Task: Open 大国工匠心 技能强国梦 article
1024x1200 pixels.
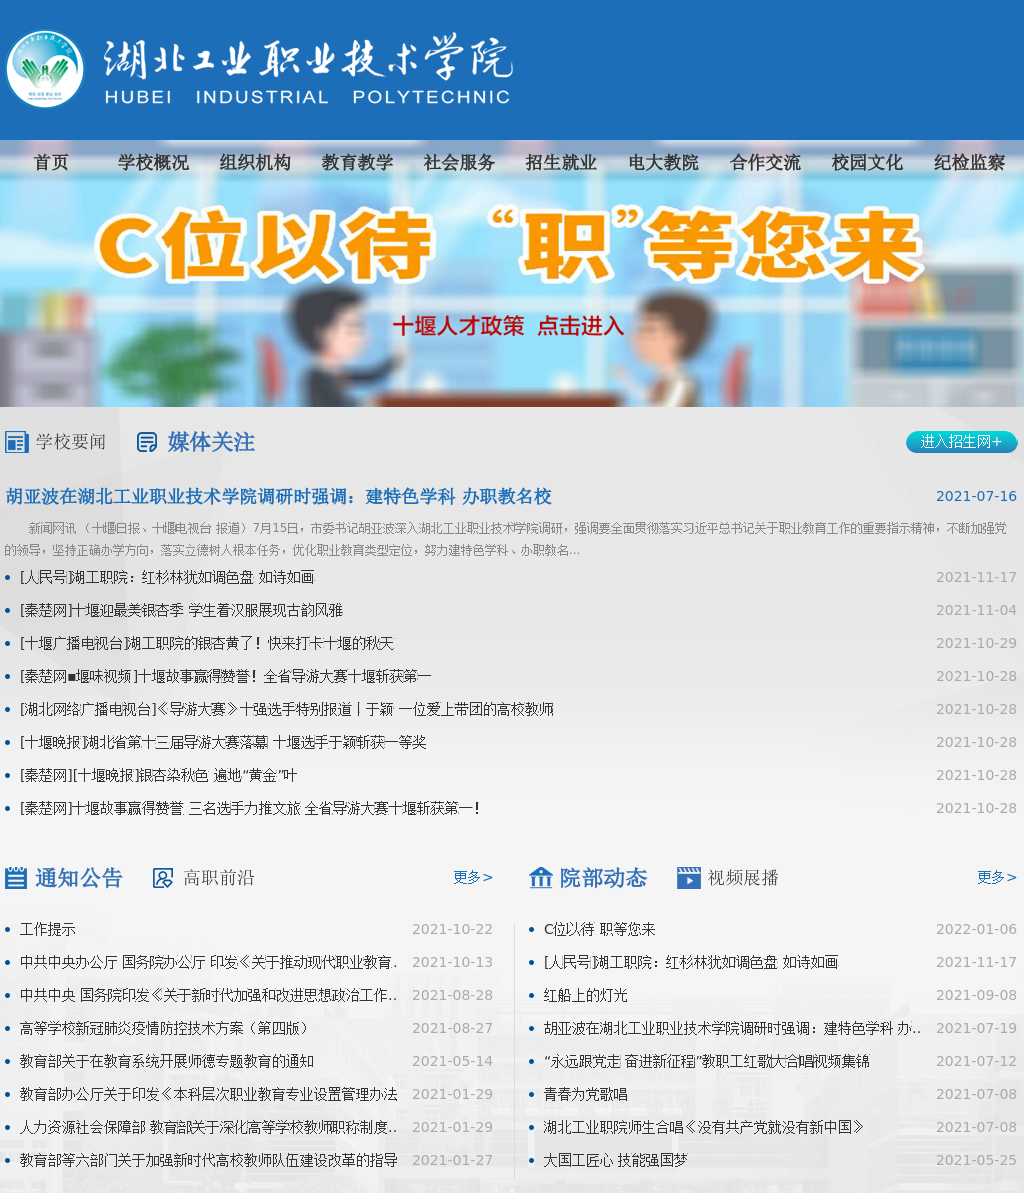Action: coord(616,1160)
